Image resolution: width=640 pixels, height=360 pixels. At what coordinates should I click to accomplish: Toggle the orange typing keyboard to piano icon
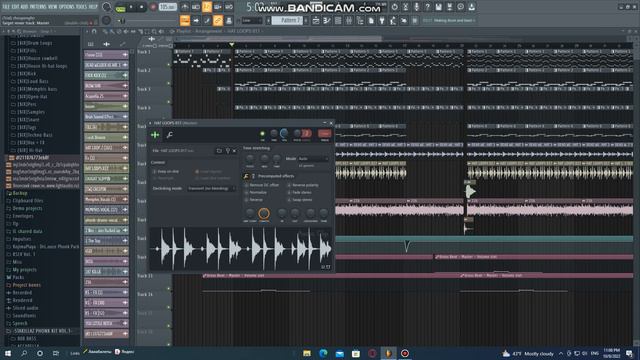click(185, 20)
